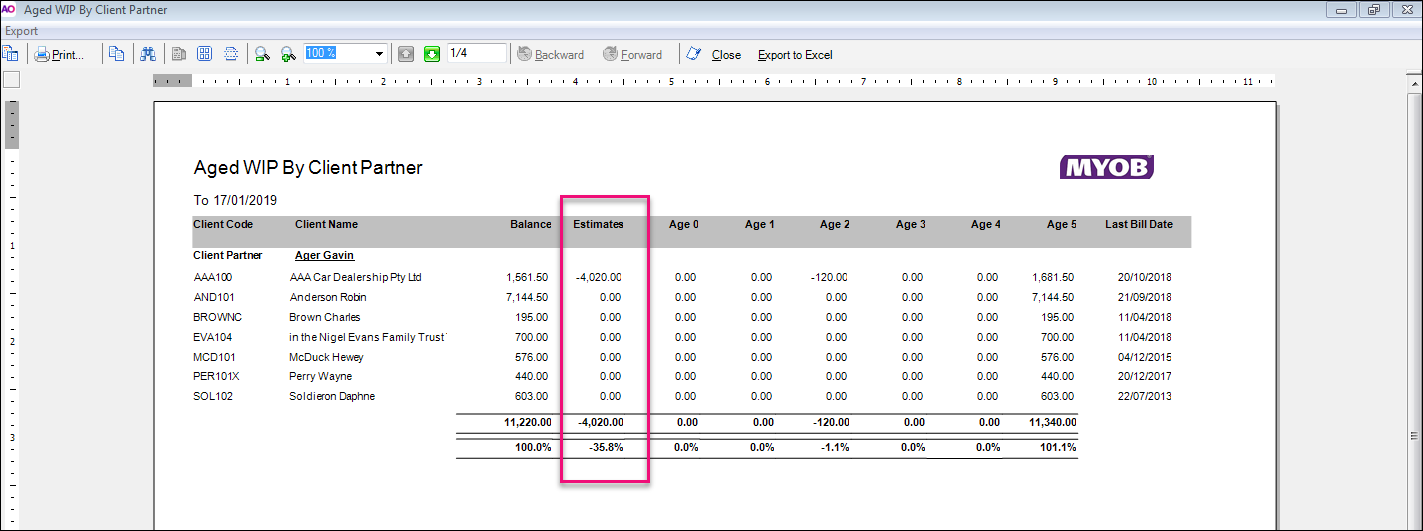Go to next page with green arrow
Viewport: 1423px width, 531px height.
coord(432,54)
